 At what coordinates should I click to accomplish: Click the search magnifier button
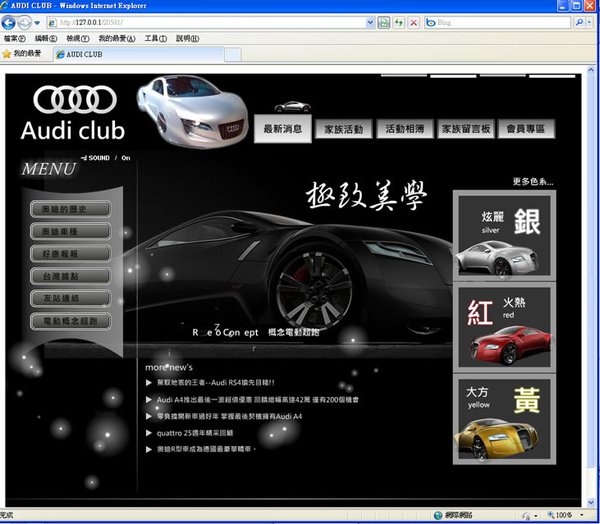pyautogui.click(x=579, y=23)
